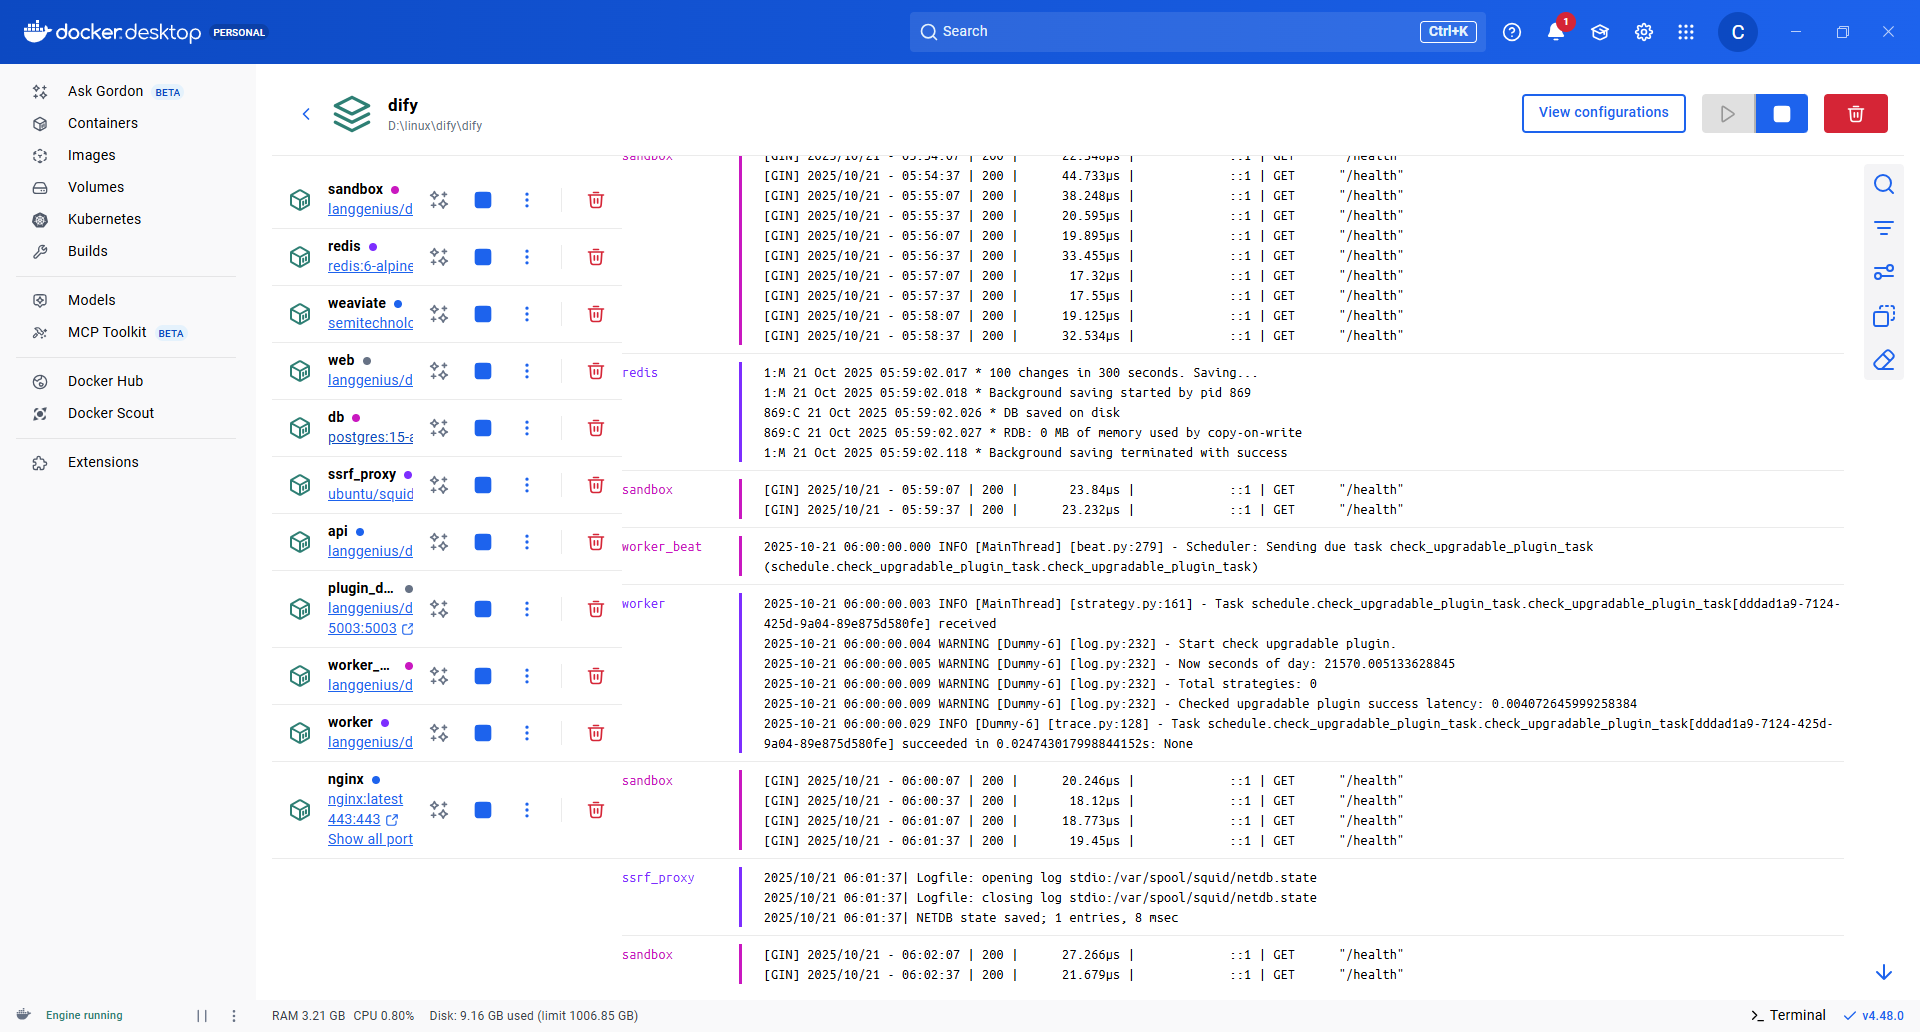Open the nginx 443:443 port link
The image size is (1920, 1032).
click(355, 819)
